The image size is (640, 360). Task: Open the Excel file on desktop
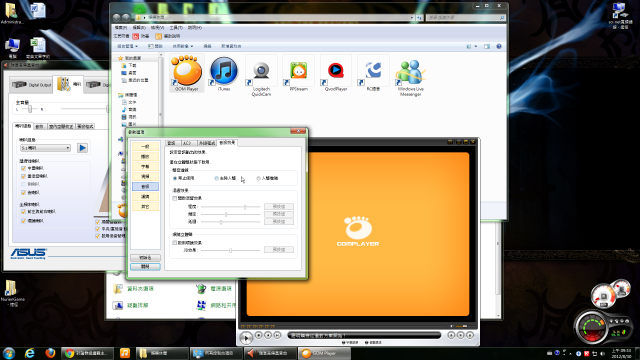38,48
